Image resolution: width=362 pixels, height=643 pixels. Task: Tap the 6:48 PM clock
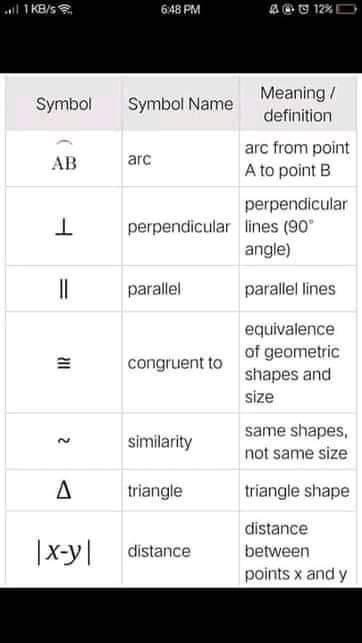[x=180, y=9]
